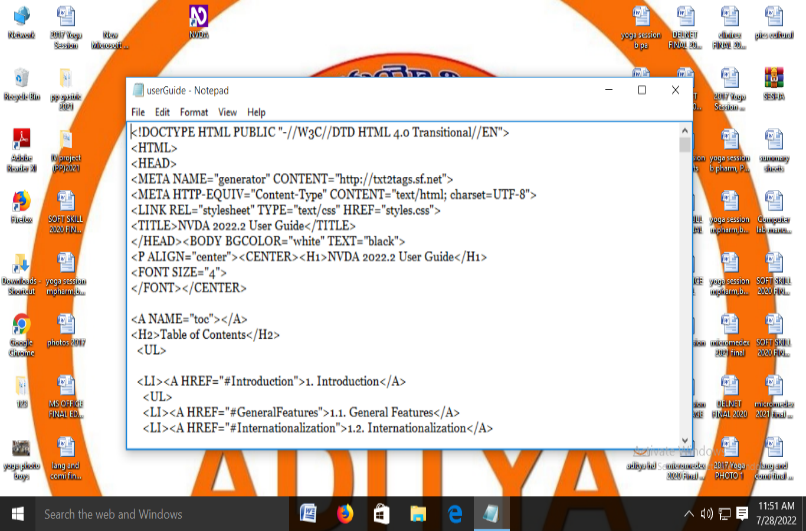Select the photos 2017 document icon
Screen dimensions: 806x531
(x=66, y=330)
